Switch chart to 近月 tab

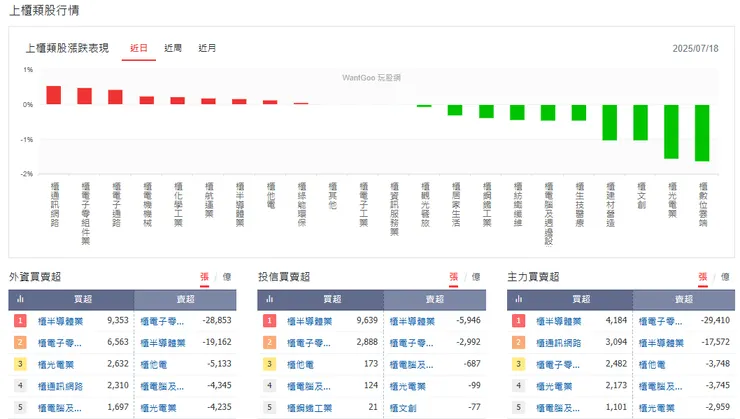click(207, 48)
